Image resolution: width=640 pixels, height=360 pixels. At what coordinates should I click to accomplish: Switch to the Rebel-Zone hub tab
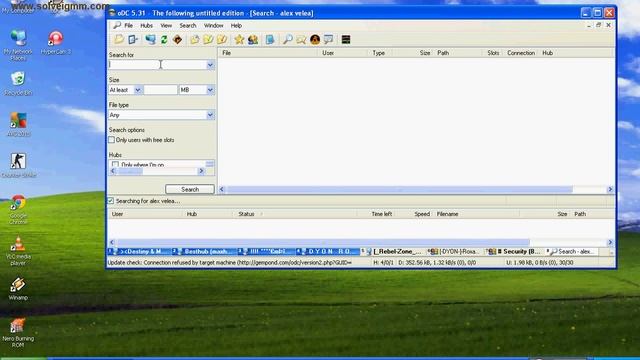tap(393, 251)
